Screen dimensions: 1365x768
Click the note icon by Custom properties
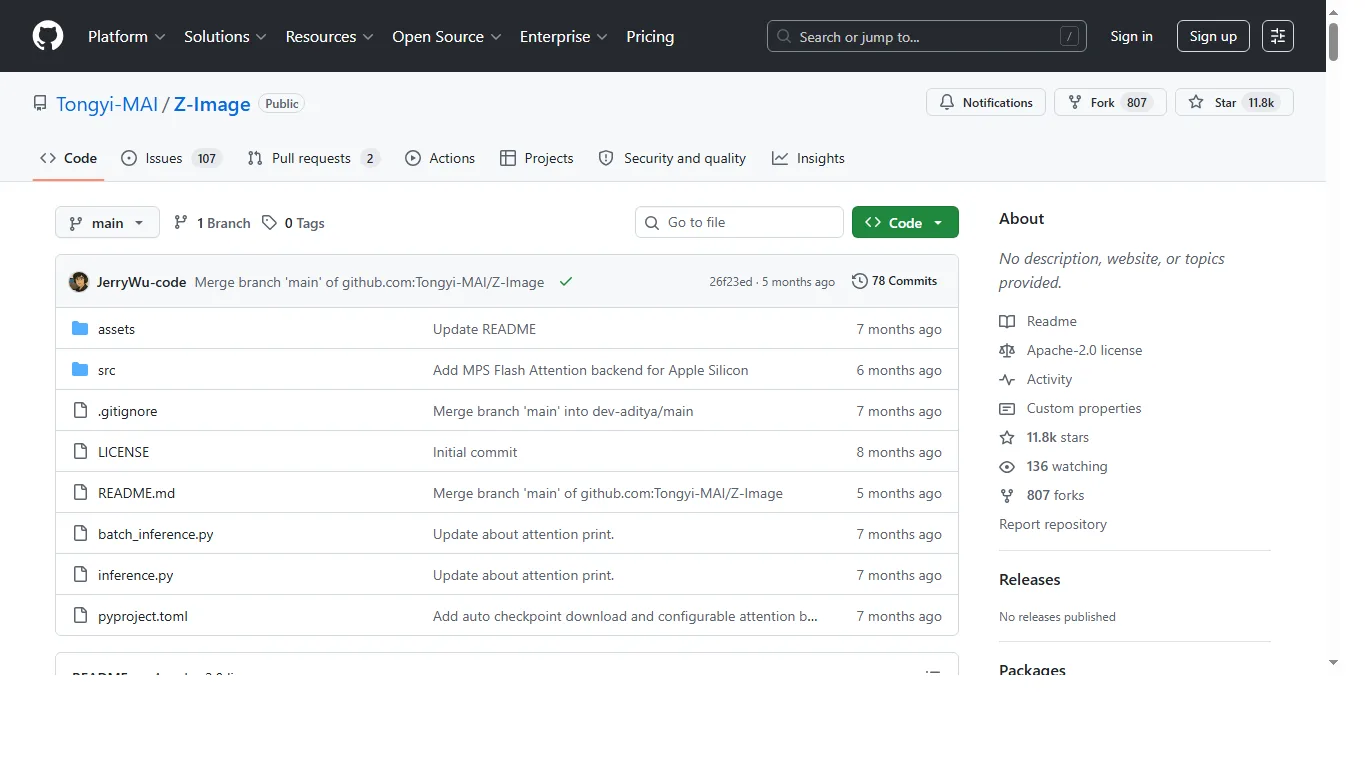coord(1007,408)
